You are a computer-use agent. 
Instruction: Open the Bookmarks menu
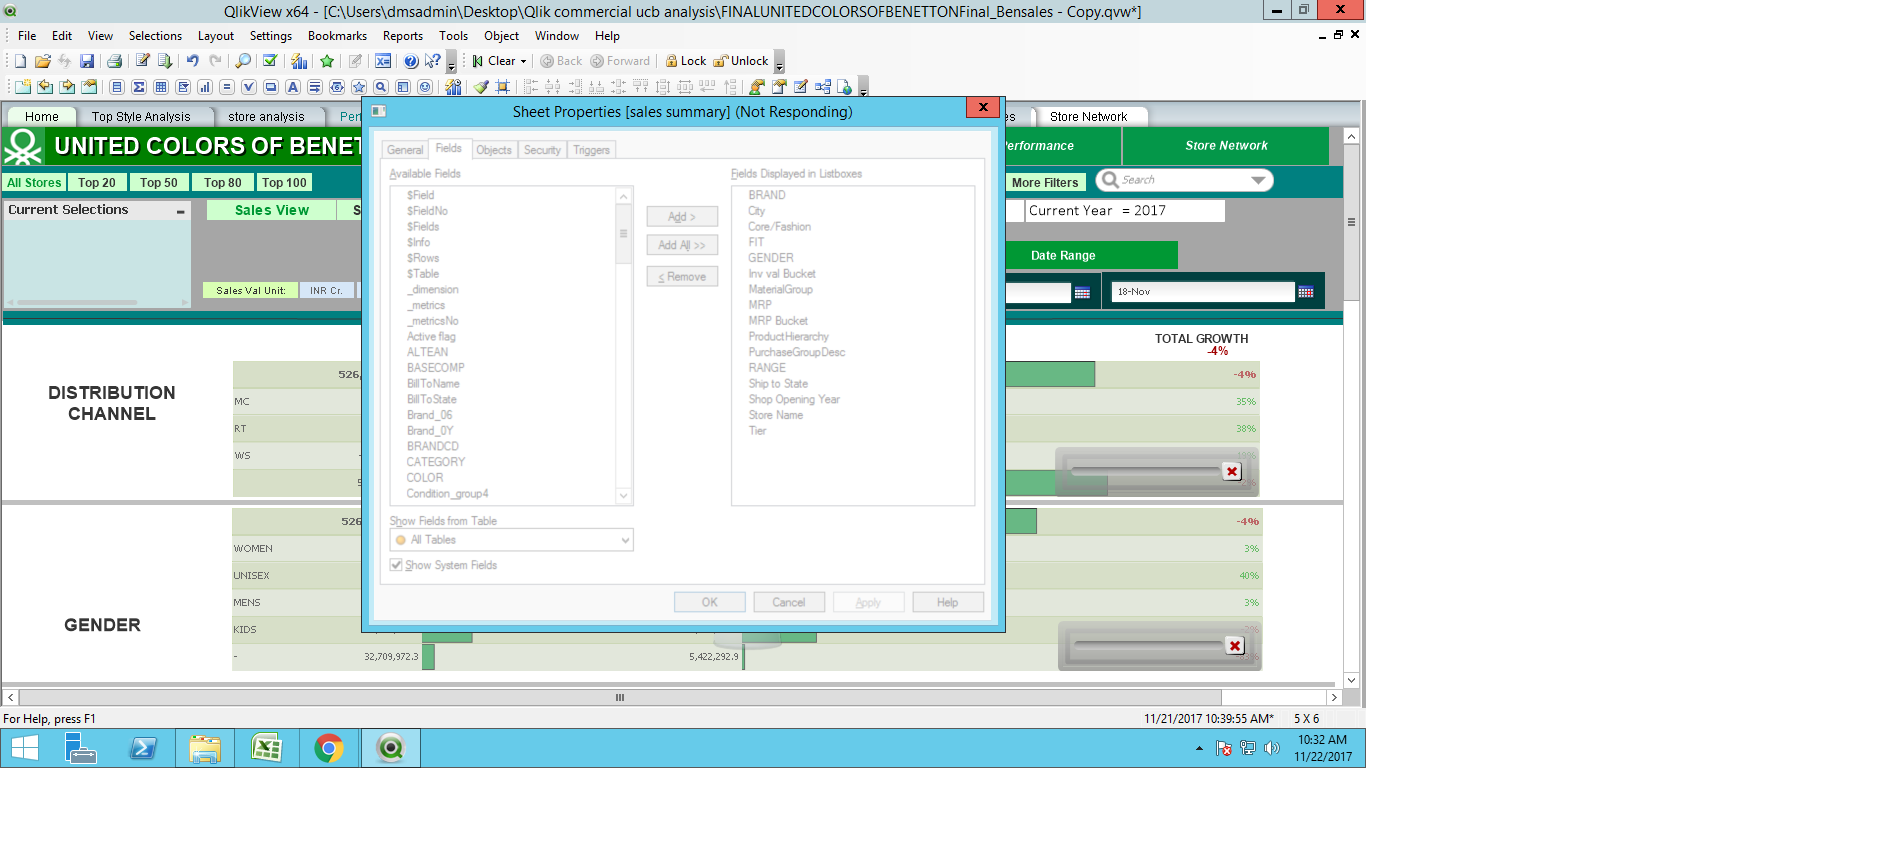click(x=337, y=36)
